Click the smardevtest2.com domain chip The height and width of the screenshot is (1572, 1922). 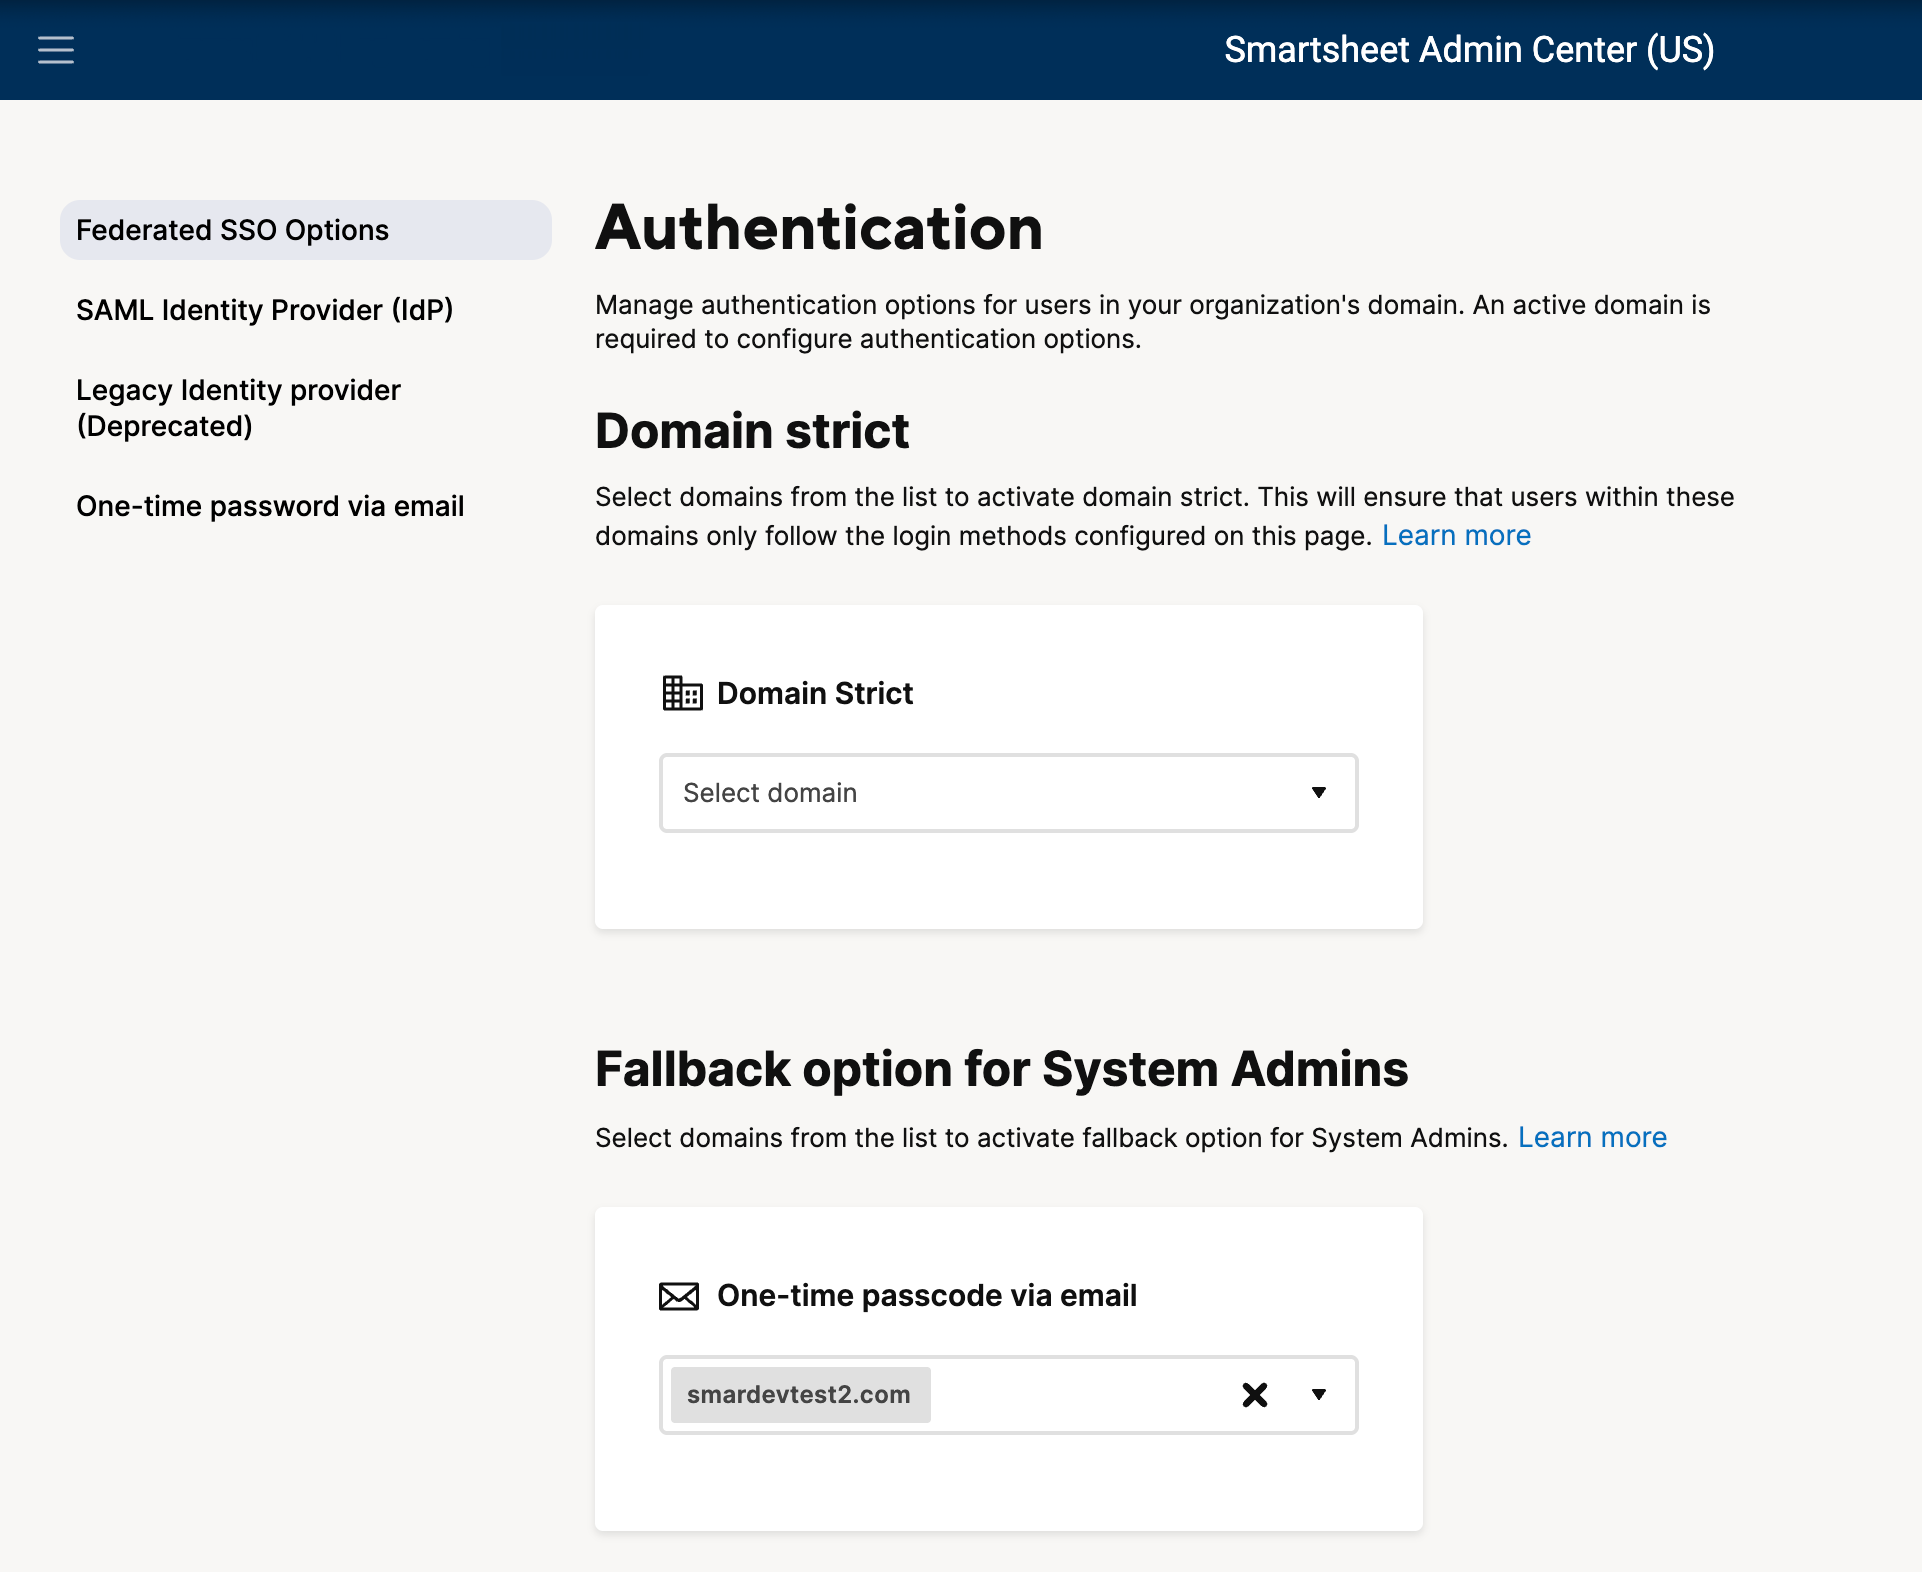coord(800,1395)
